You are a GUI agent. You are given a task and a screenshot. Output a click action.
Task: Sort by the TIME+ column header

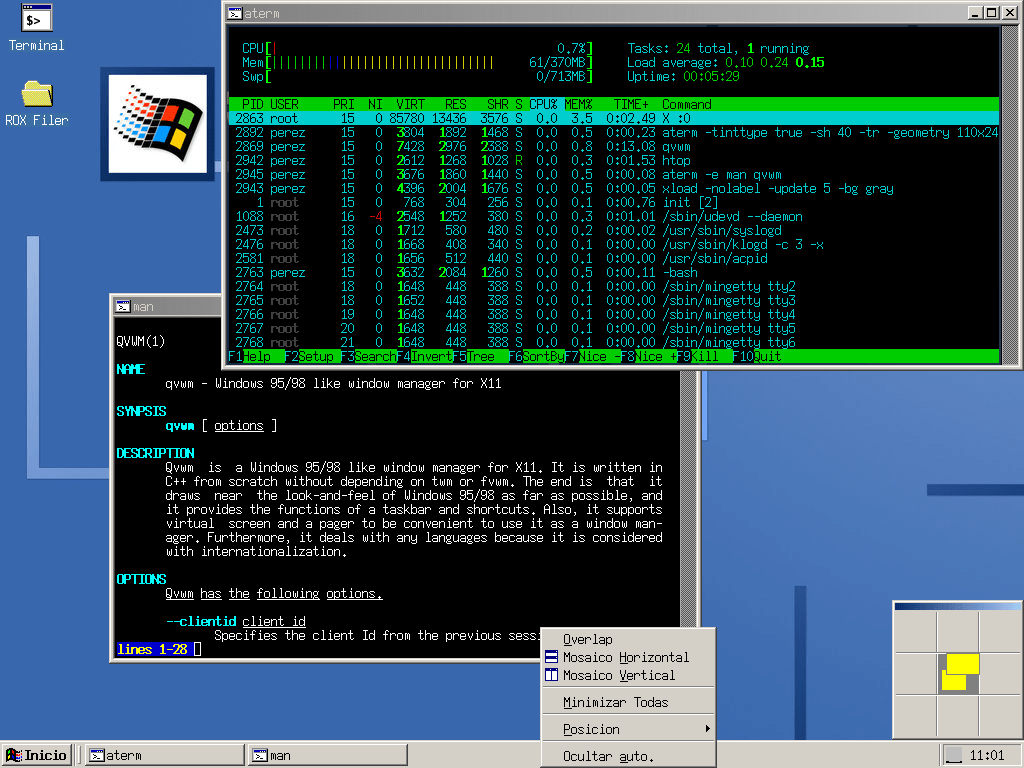coord(631,104)
